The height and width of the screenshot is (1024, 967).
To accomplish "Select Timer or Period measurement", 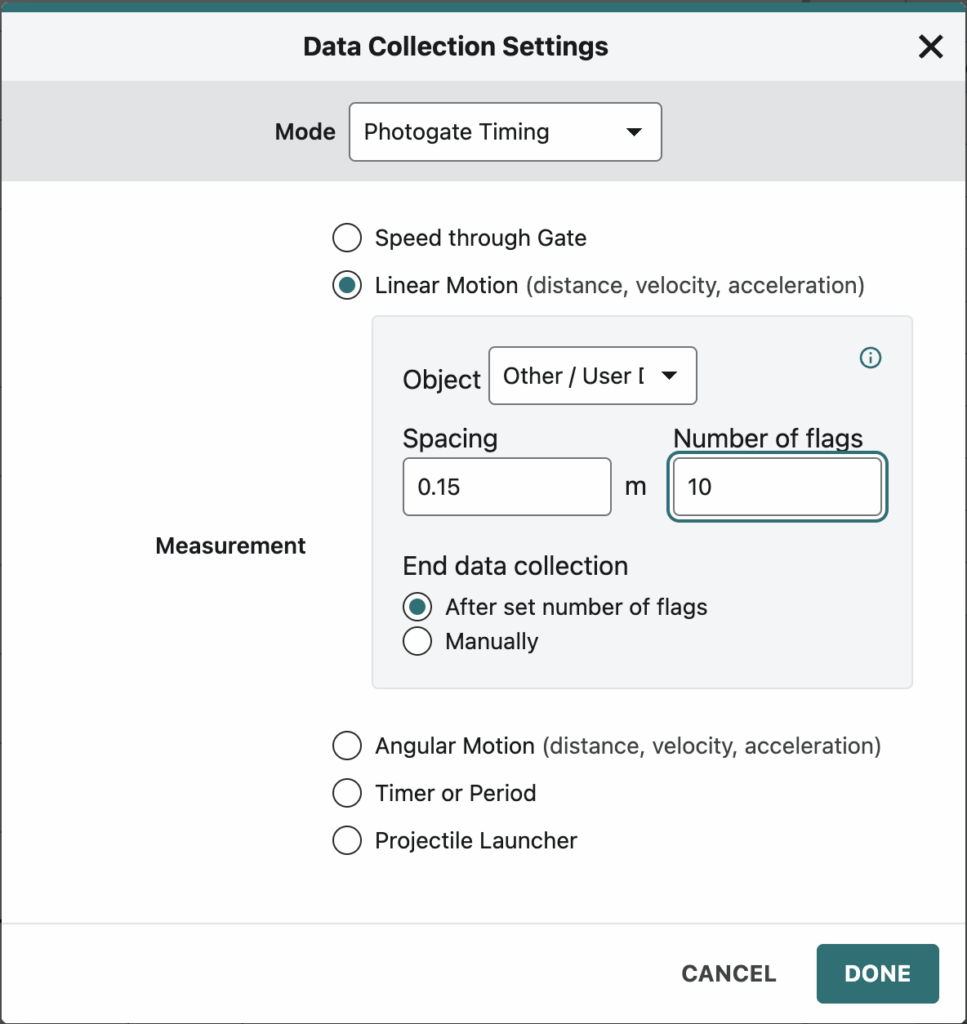I will (x=346, y=793).
